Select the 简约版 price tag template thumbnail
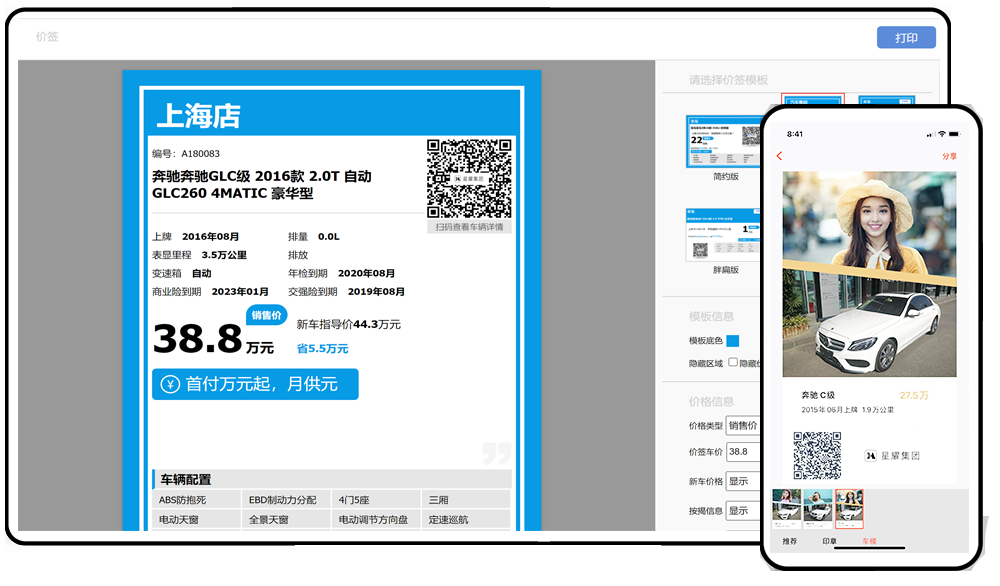The width and height of the screenshot is (1000, 586). (x=723, y=142)
